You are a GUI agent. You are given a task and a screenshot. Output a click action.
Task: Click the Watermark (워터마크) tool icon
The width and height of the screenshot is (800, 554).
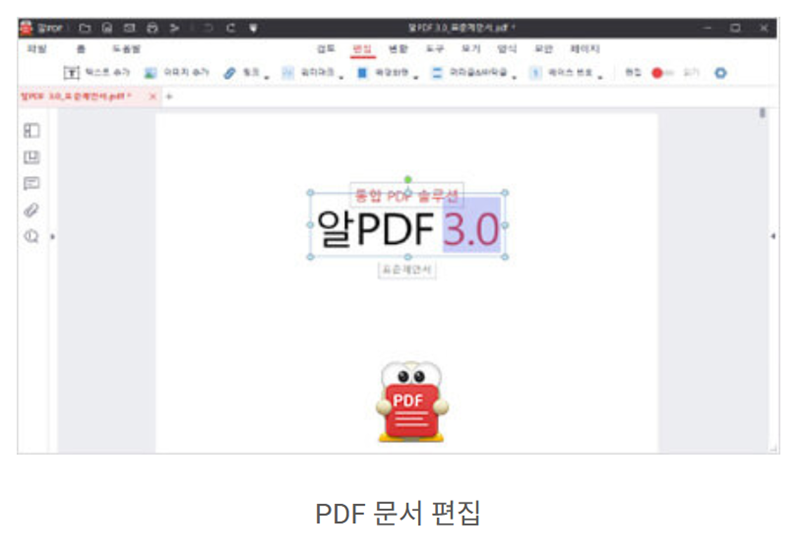[288, 73]
